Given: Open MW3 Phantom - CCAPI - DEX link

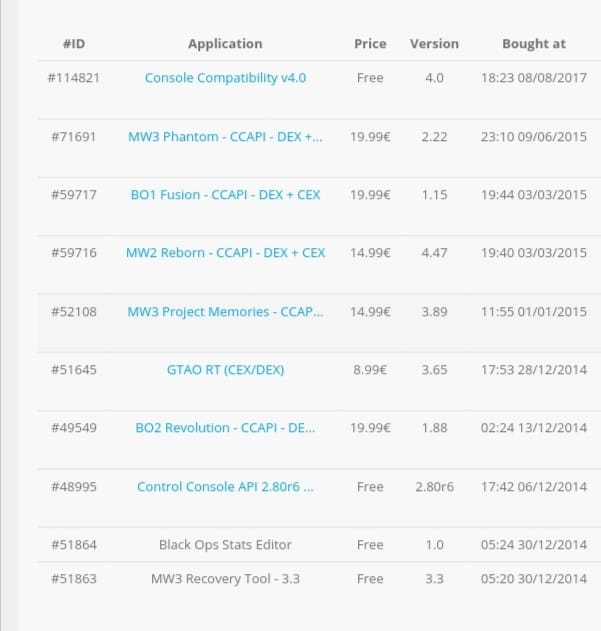Looking at the screenshot, I should click(225, 137).
